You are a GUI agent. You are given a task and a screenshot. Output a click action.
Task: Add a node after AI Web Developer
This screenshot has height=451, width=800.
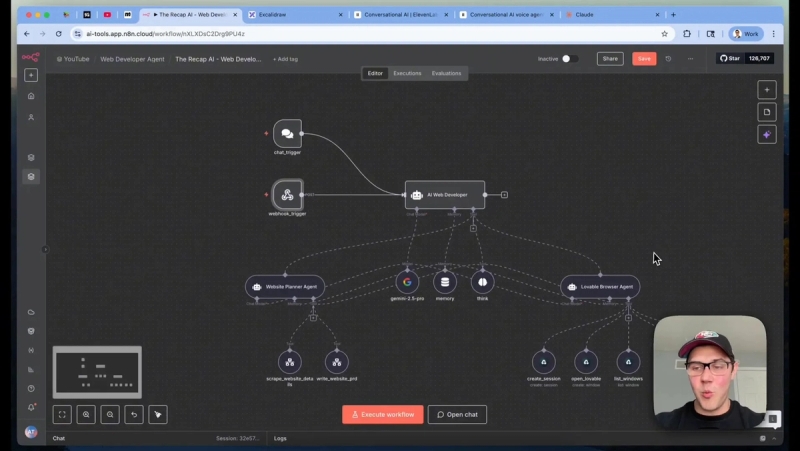pos(504,195)
